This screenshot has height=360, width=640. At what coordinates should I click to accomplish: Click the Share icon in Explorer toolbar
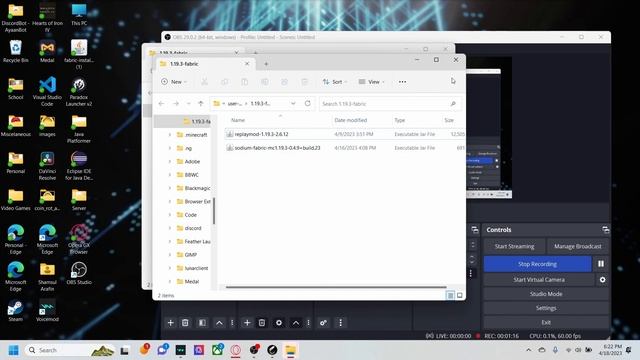[284, 82]
